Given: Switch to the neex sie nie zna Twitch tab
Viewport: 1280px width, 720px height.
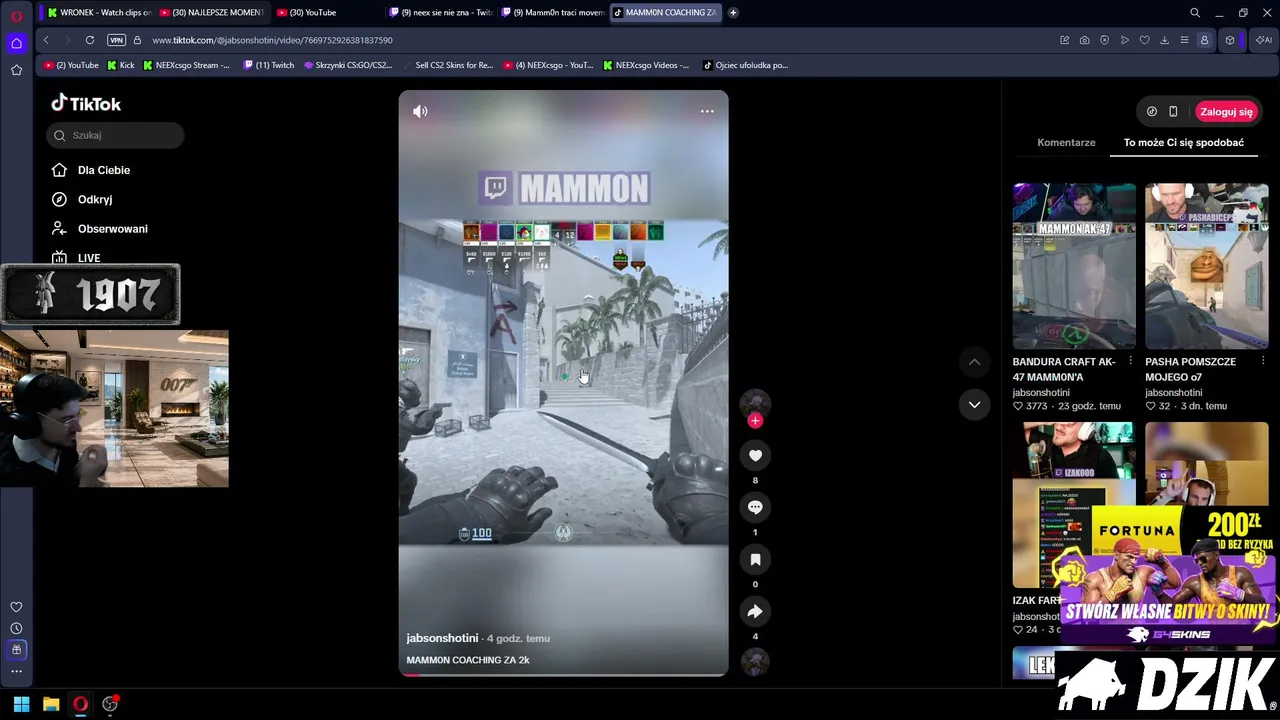Looking at the screenshot, I should (x=440, y=13).
